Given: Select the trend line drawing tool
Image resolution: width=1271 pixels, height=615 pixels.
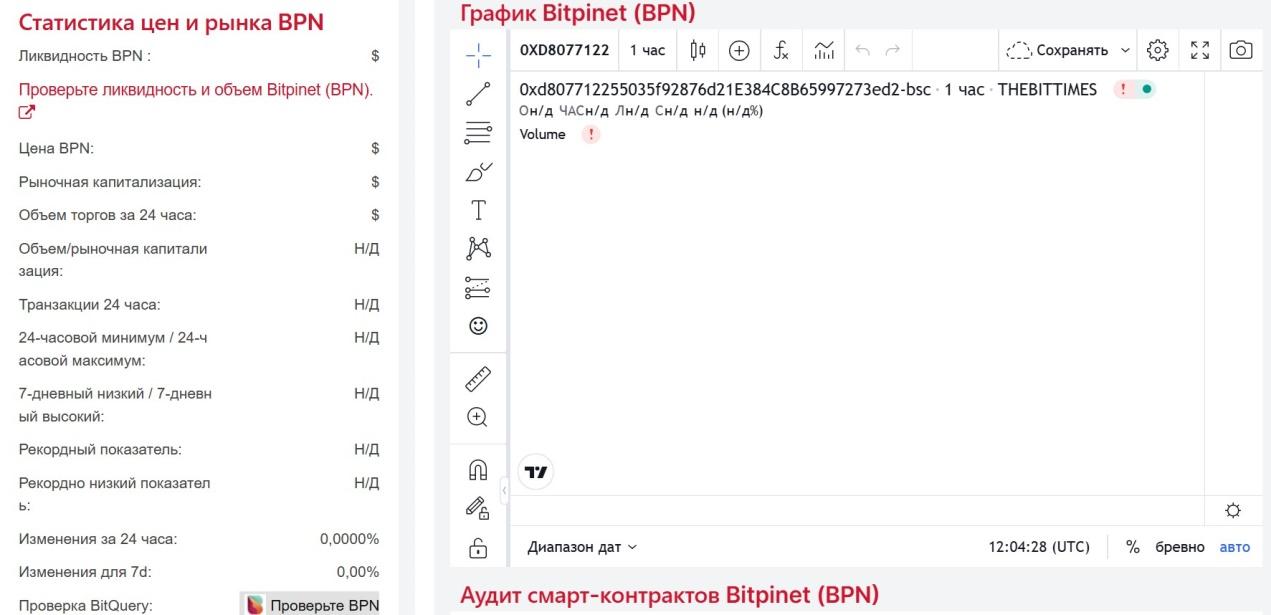Looking at the screenshot, I should [x=479, y=95].
